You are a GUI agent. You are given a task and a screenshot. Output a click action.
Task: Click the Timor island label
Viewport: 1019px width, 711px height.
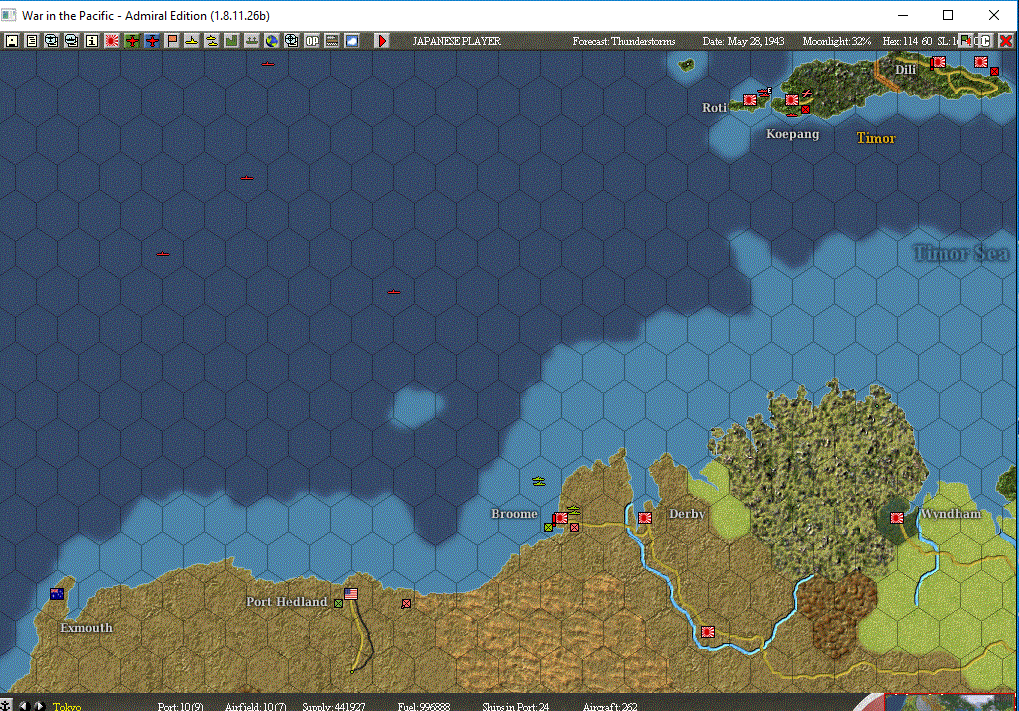[876, 138]
